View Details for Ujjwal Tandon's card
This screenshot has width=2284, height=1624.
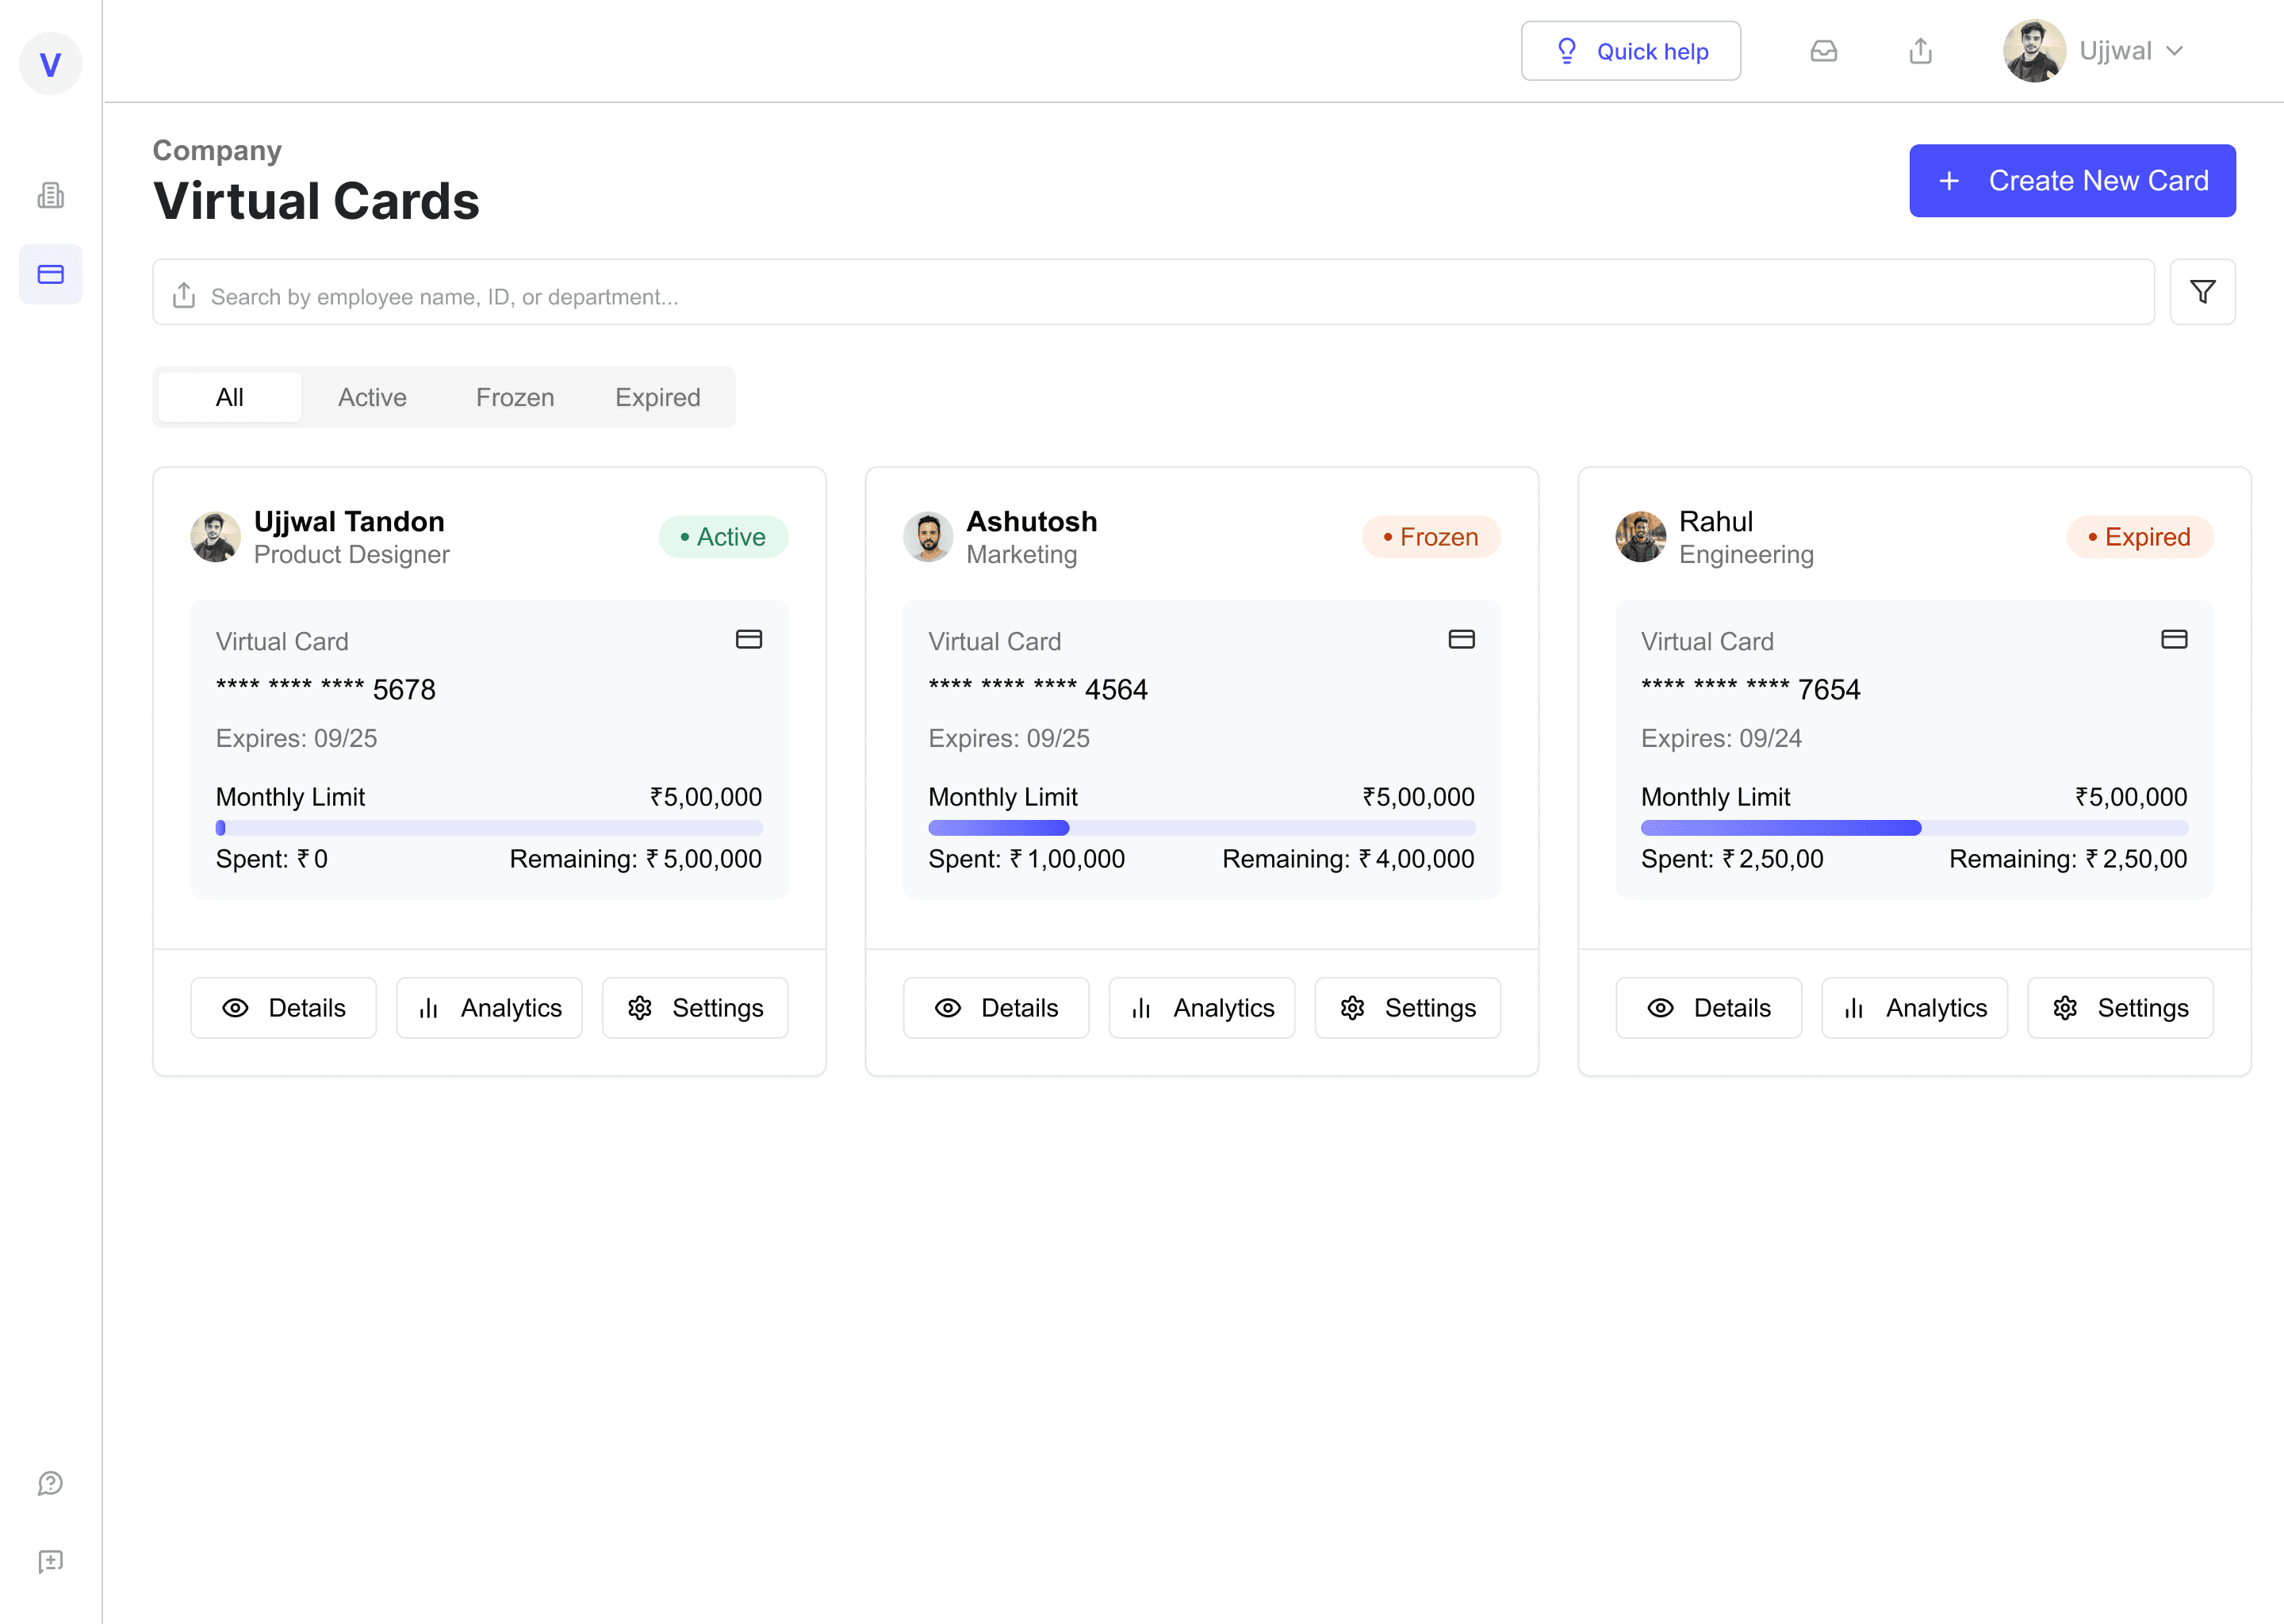click(x=283, y=1008)
